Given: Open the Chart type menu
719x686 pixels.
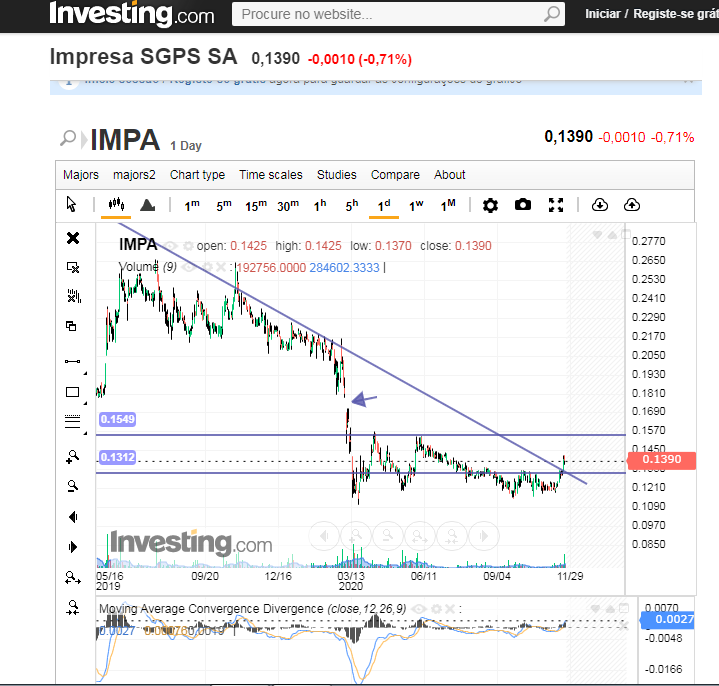Looking at the screenshot, I should 197,175.
